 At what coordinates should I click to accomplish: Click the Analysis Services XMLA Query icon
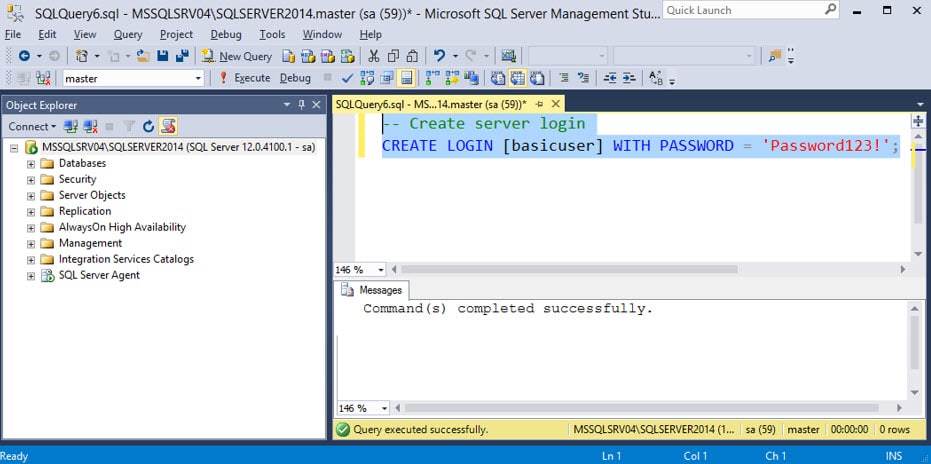click(348, 56)
